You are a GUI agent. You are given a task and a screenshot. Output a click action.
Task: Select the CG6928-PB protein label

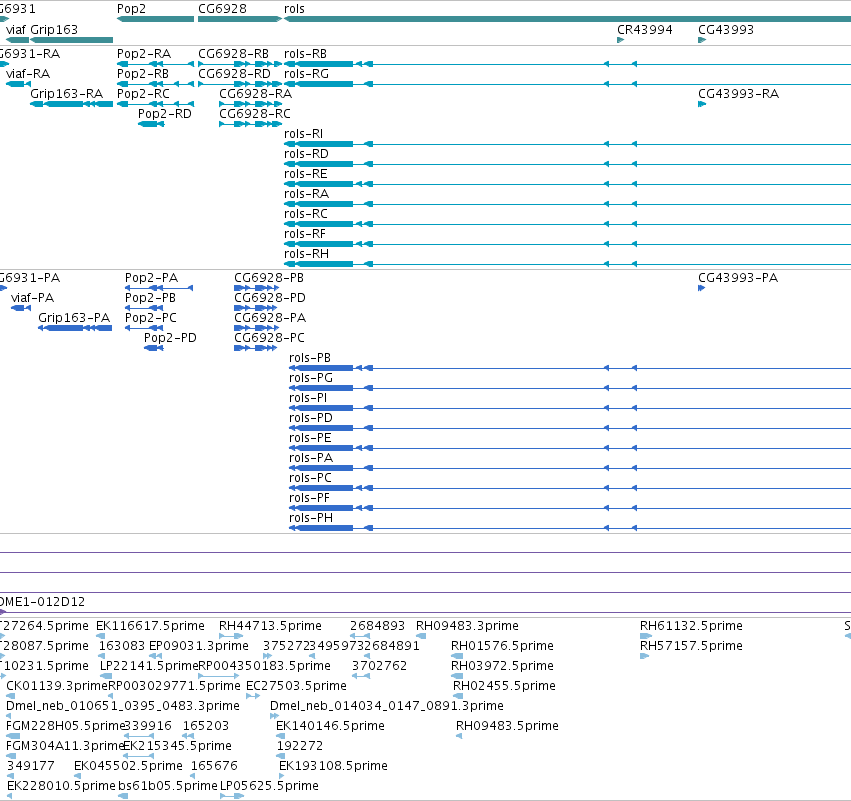(269, 277)
